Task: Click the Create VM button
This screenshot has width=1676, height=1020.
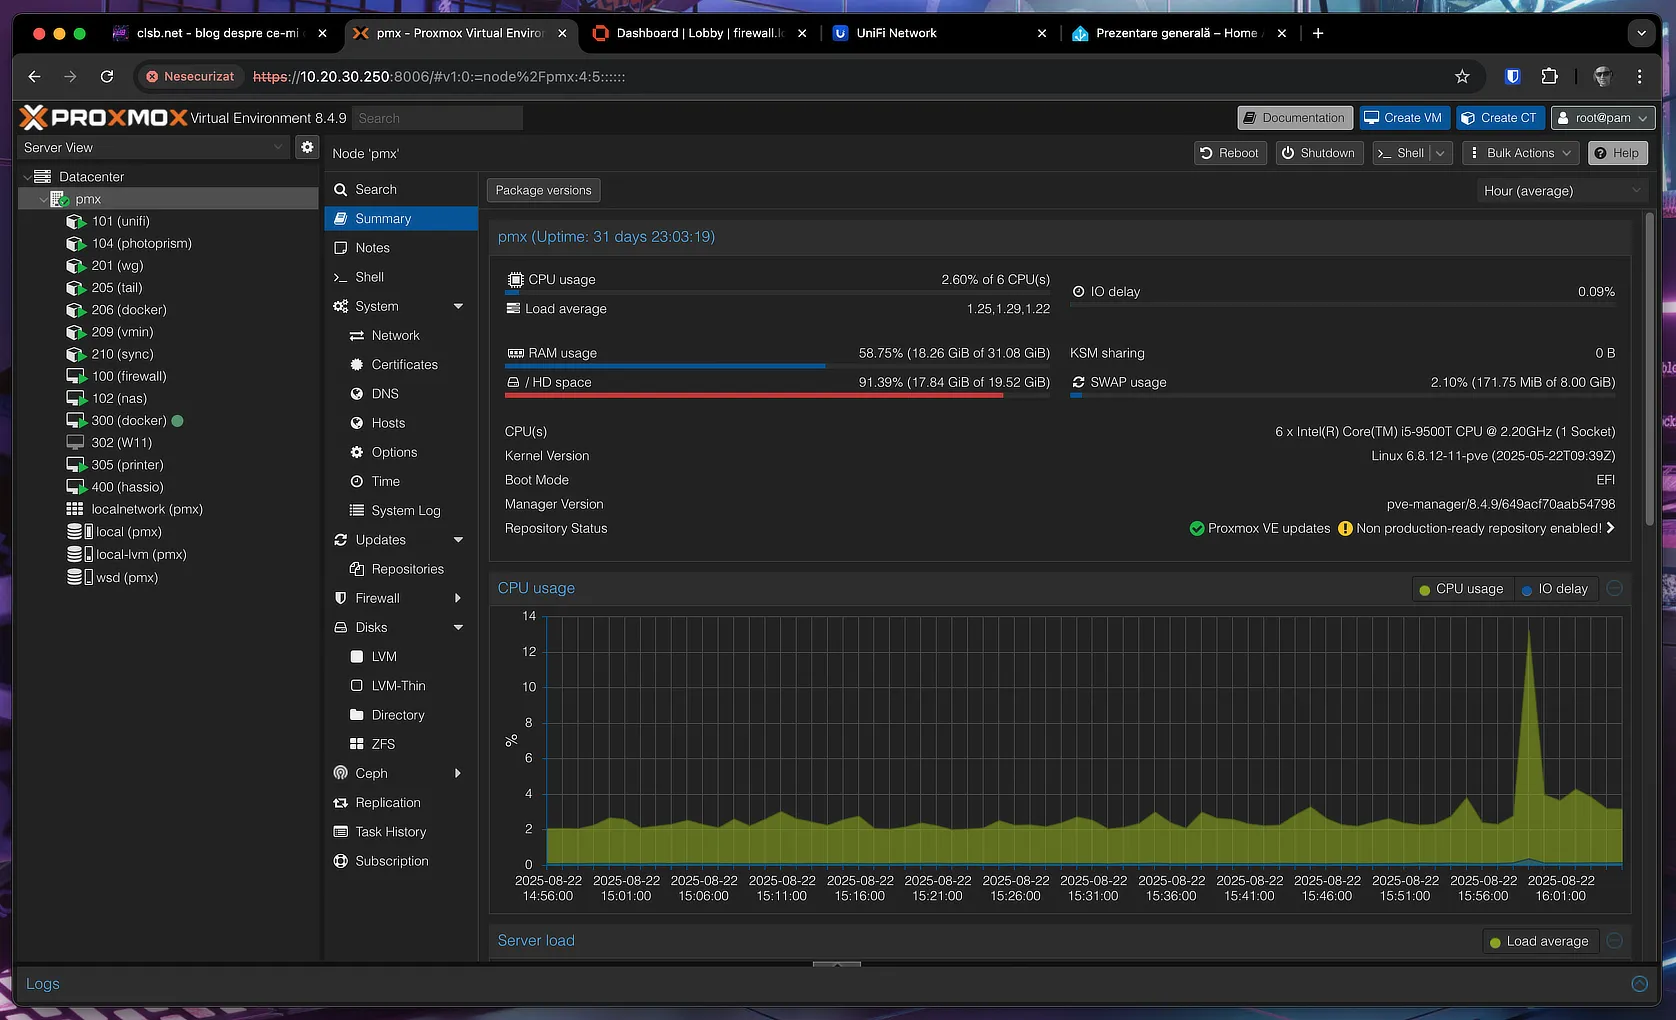Action: point(1404,118)
